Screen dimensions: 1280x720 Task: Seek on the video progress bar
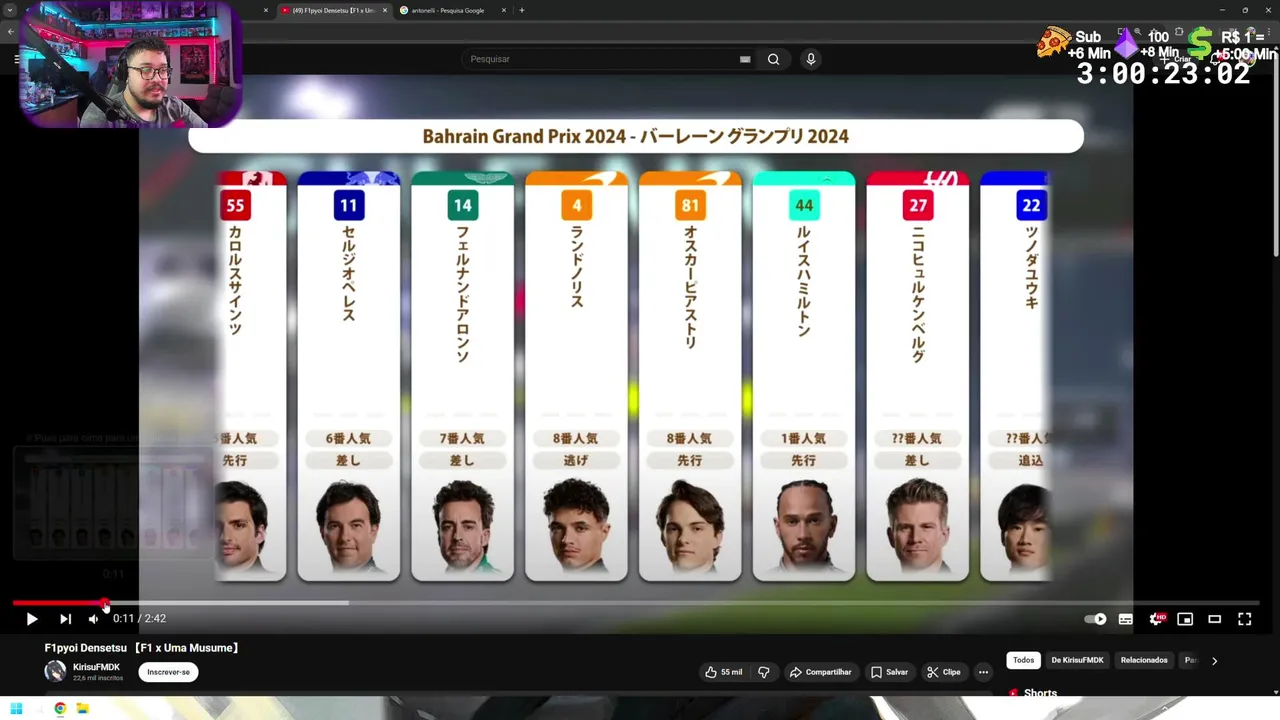tap(635, 603)
